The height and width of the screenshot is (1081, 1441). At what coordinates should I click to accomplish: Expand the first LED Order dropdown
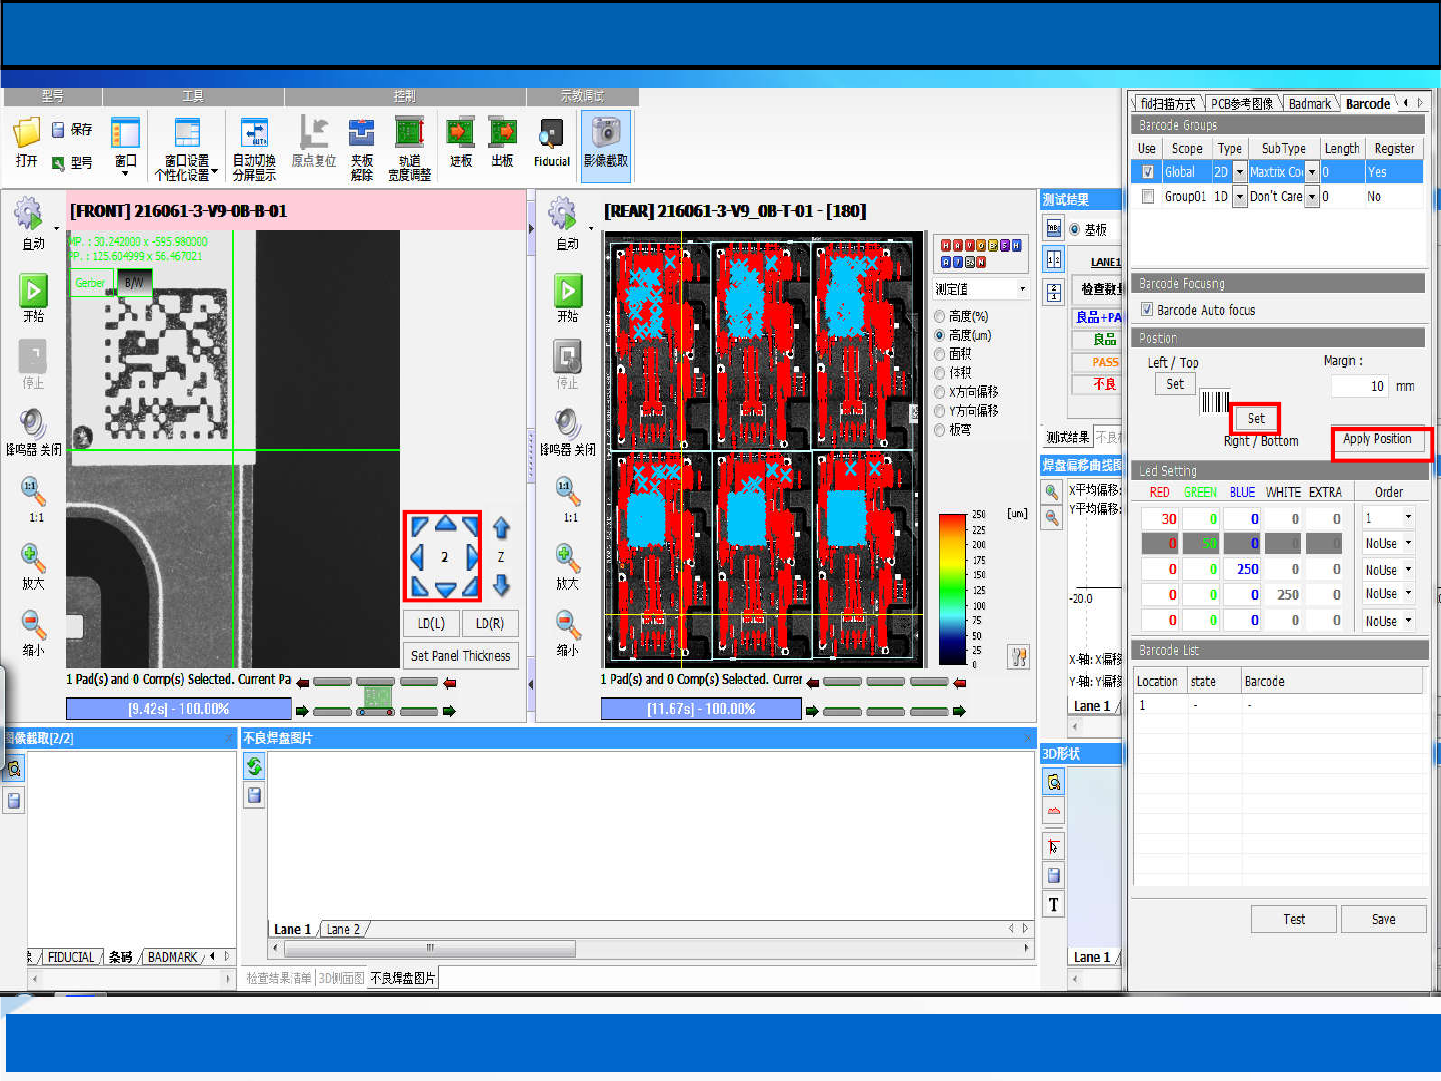1408,518
